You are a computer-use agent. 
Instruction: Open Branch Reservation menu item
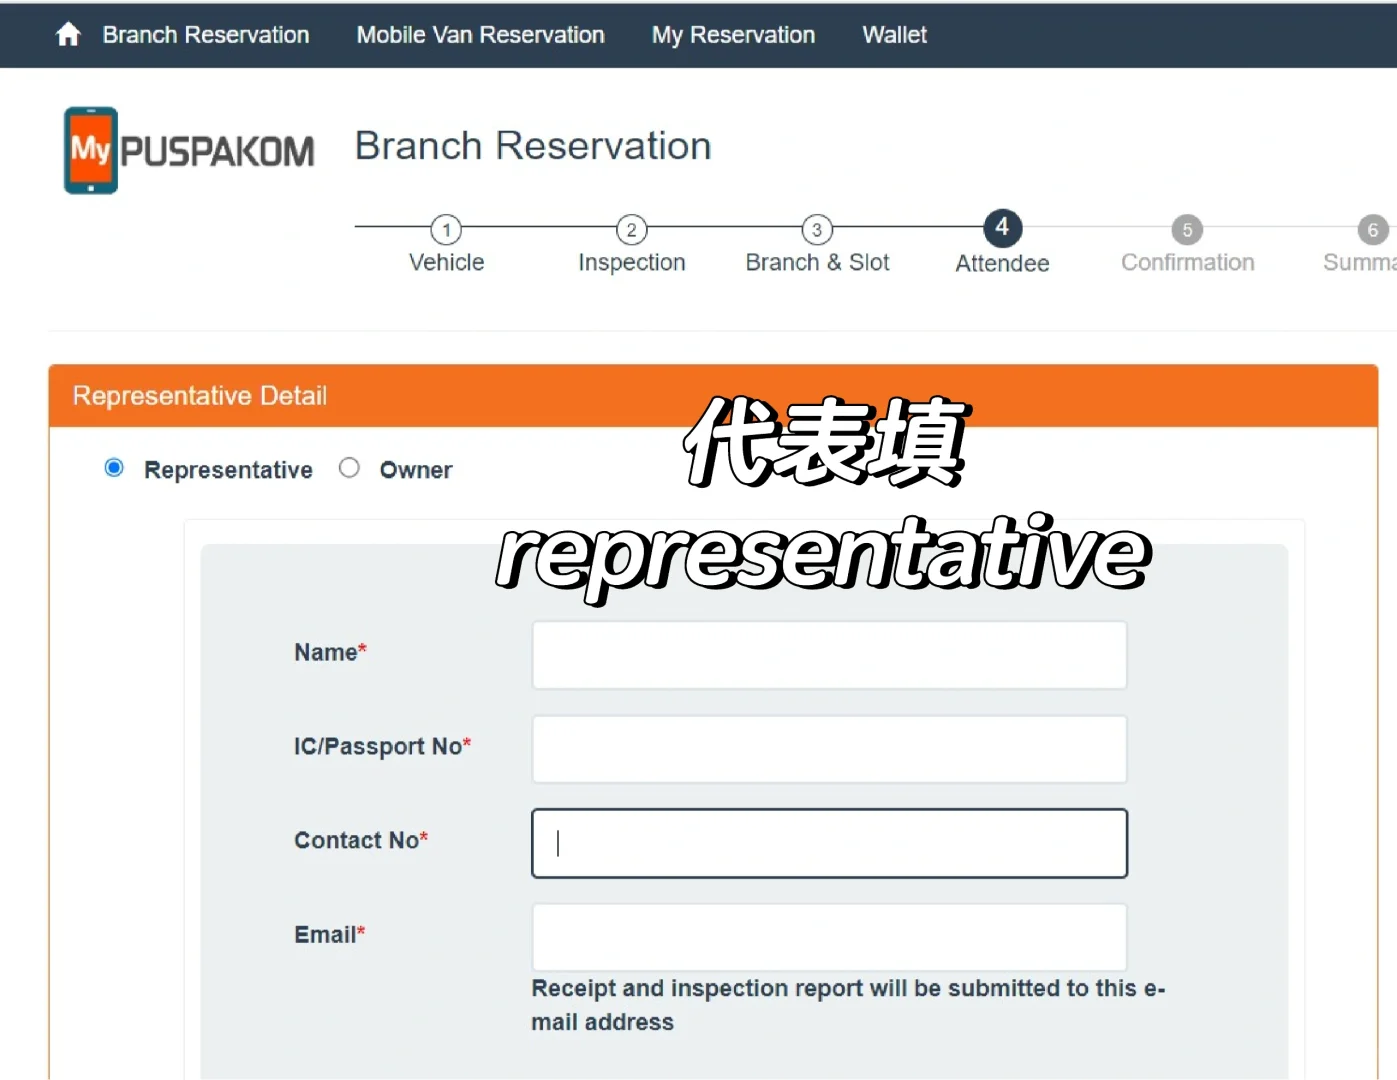[206, 35]
